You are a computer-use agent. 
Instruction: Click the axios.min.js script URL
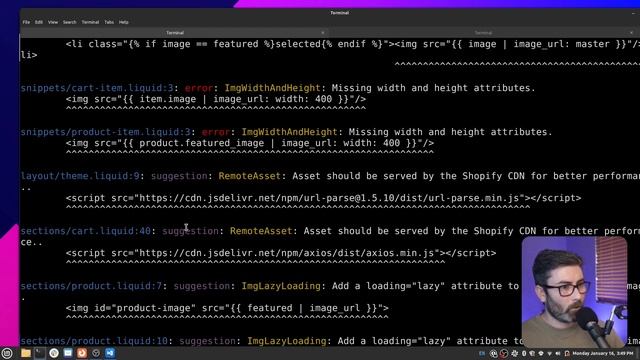coord(286,253)
